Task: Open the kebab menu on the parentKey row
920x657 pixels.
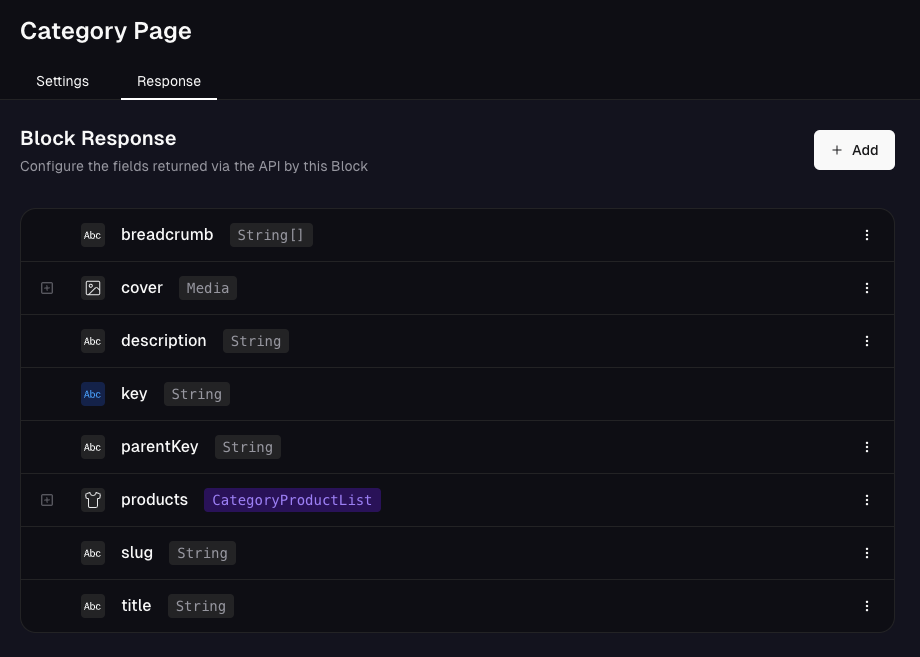Action: (x=866, y=447)
